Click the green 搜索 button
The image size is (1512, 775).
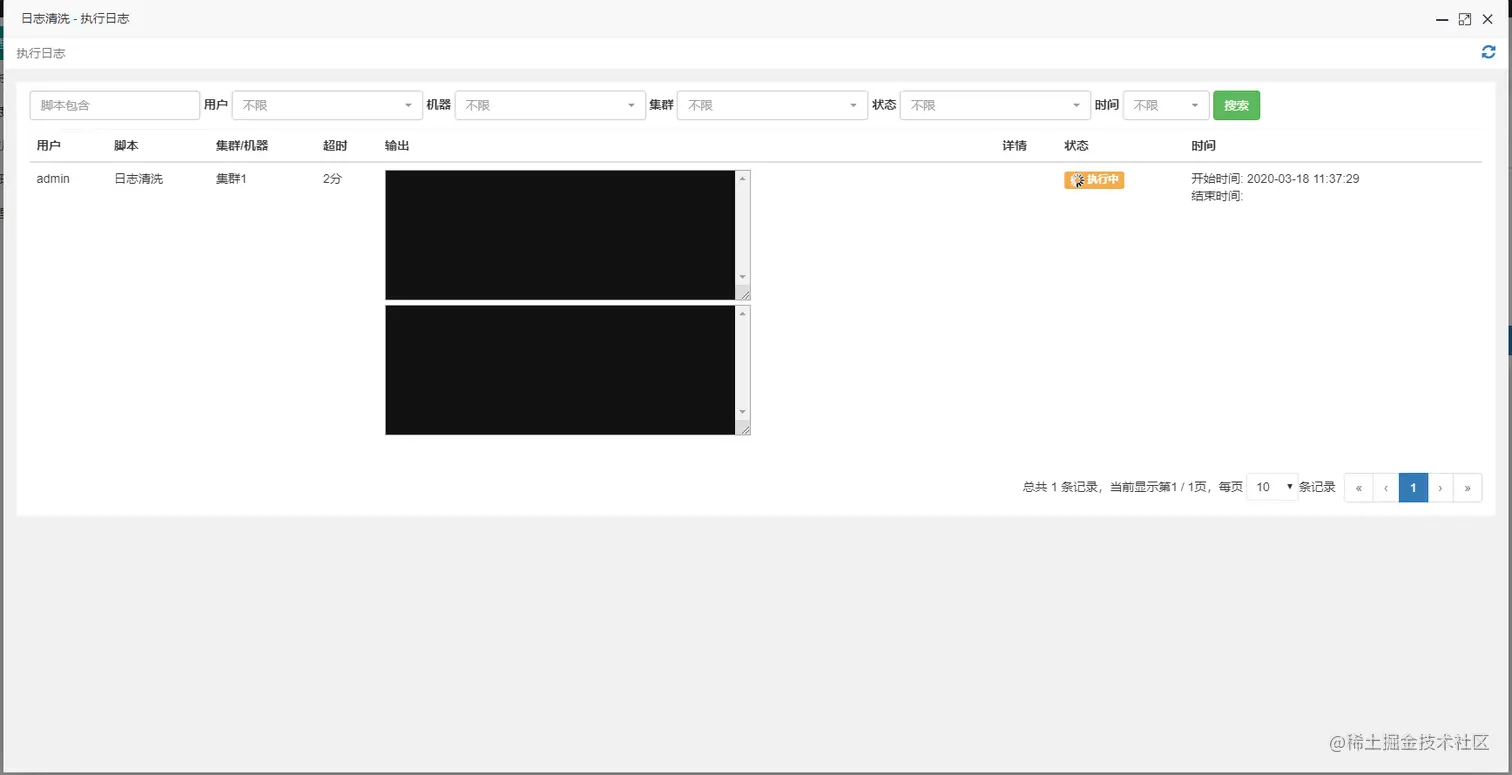tap(1236, 105)
